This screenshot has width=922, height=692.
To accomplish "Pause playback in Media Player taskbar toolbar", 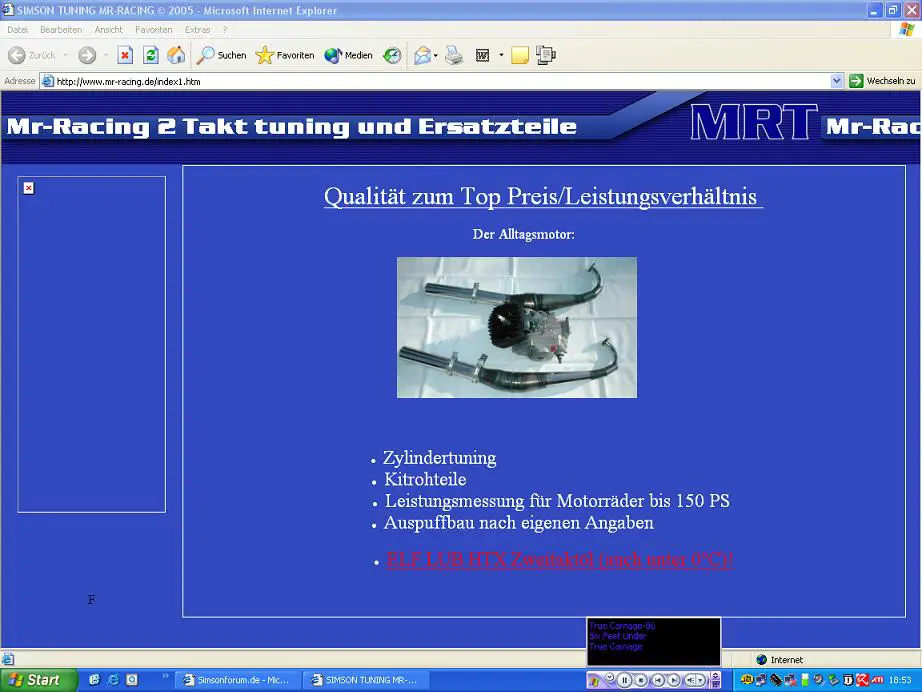I will (x=624, y=680).
